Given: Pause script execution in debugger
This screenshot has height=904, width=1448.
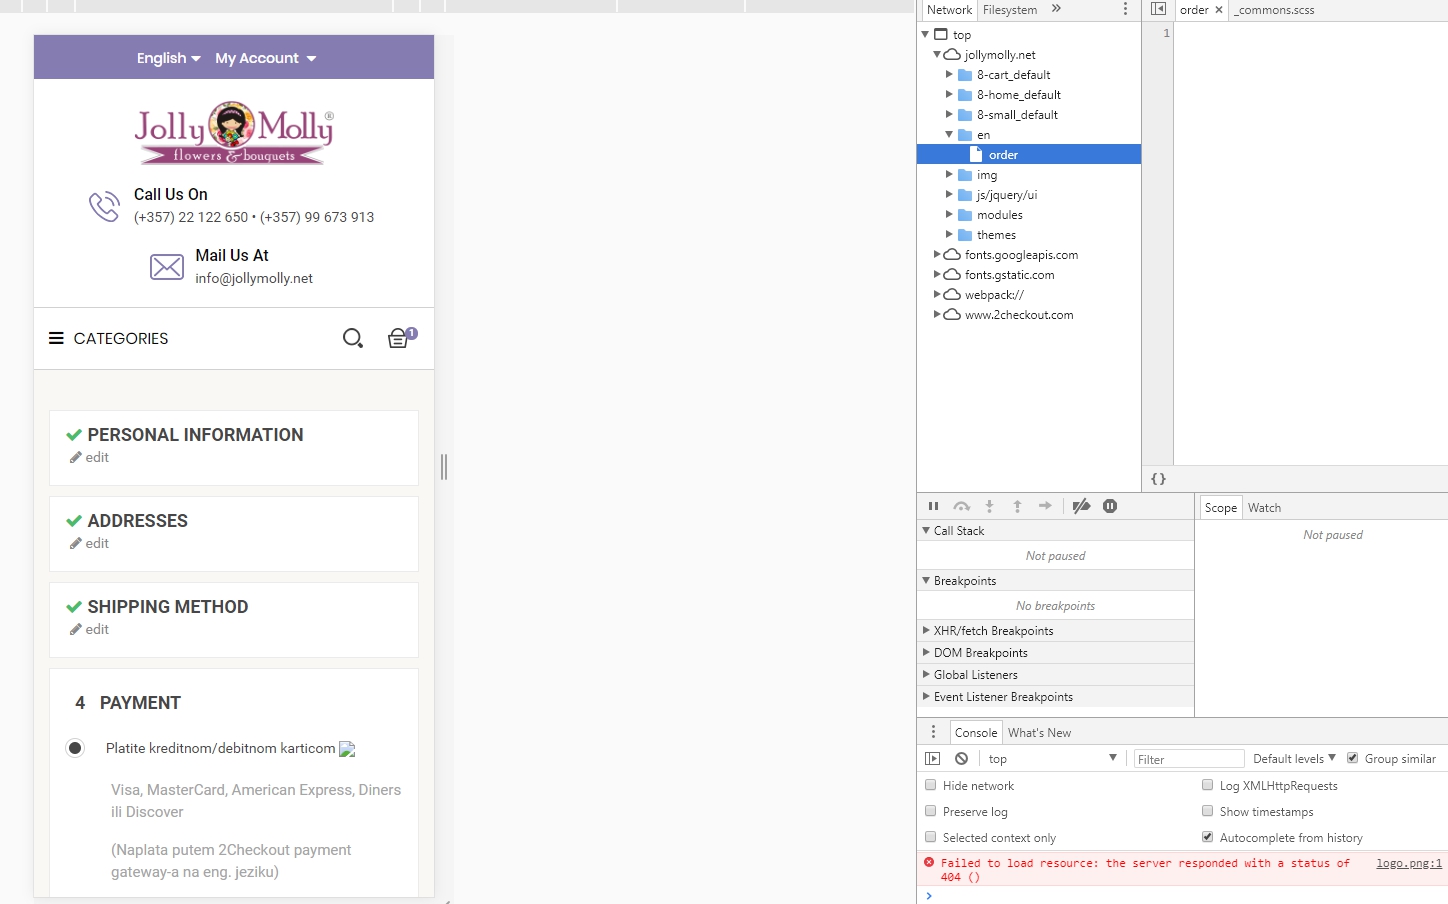Looking at the screenshot, I should [x=933, y=506].
